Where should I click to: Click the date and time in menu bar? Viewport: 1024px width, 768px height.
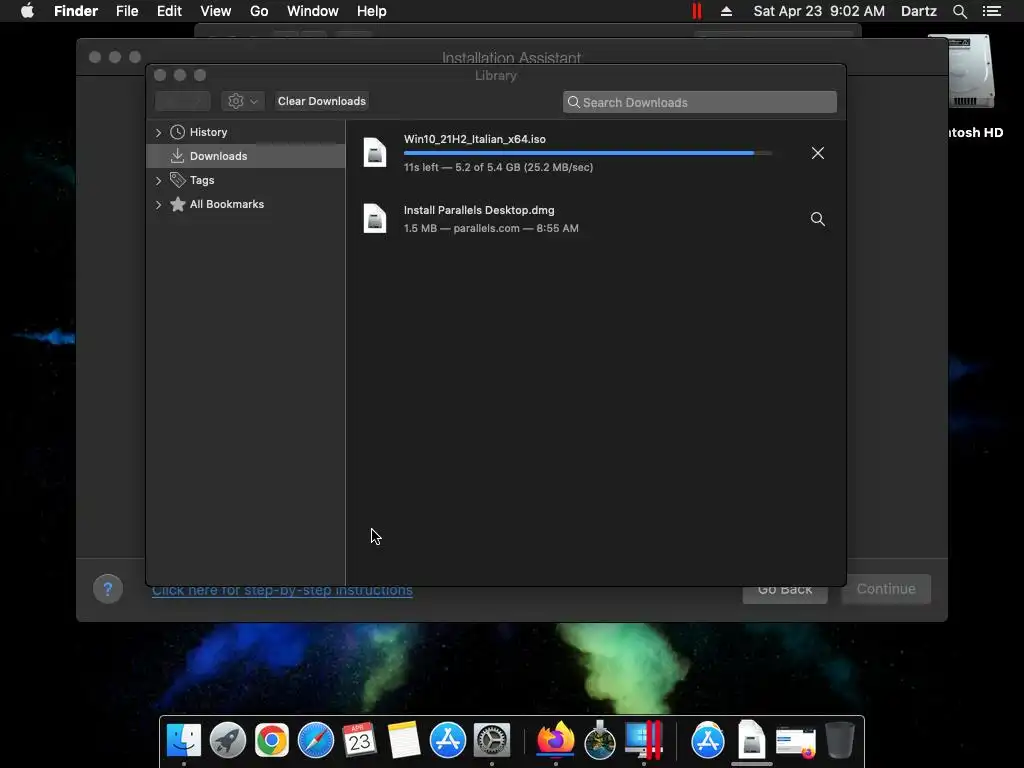coord(819,11)
